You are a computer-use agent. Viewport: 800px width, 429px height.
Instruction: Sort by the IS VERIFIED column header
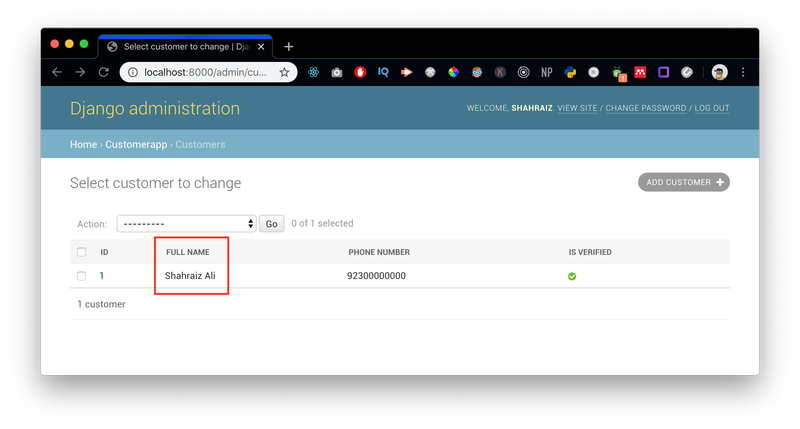tap(590, 252)
